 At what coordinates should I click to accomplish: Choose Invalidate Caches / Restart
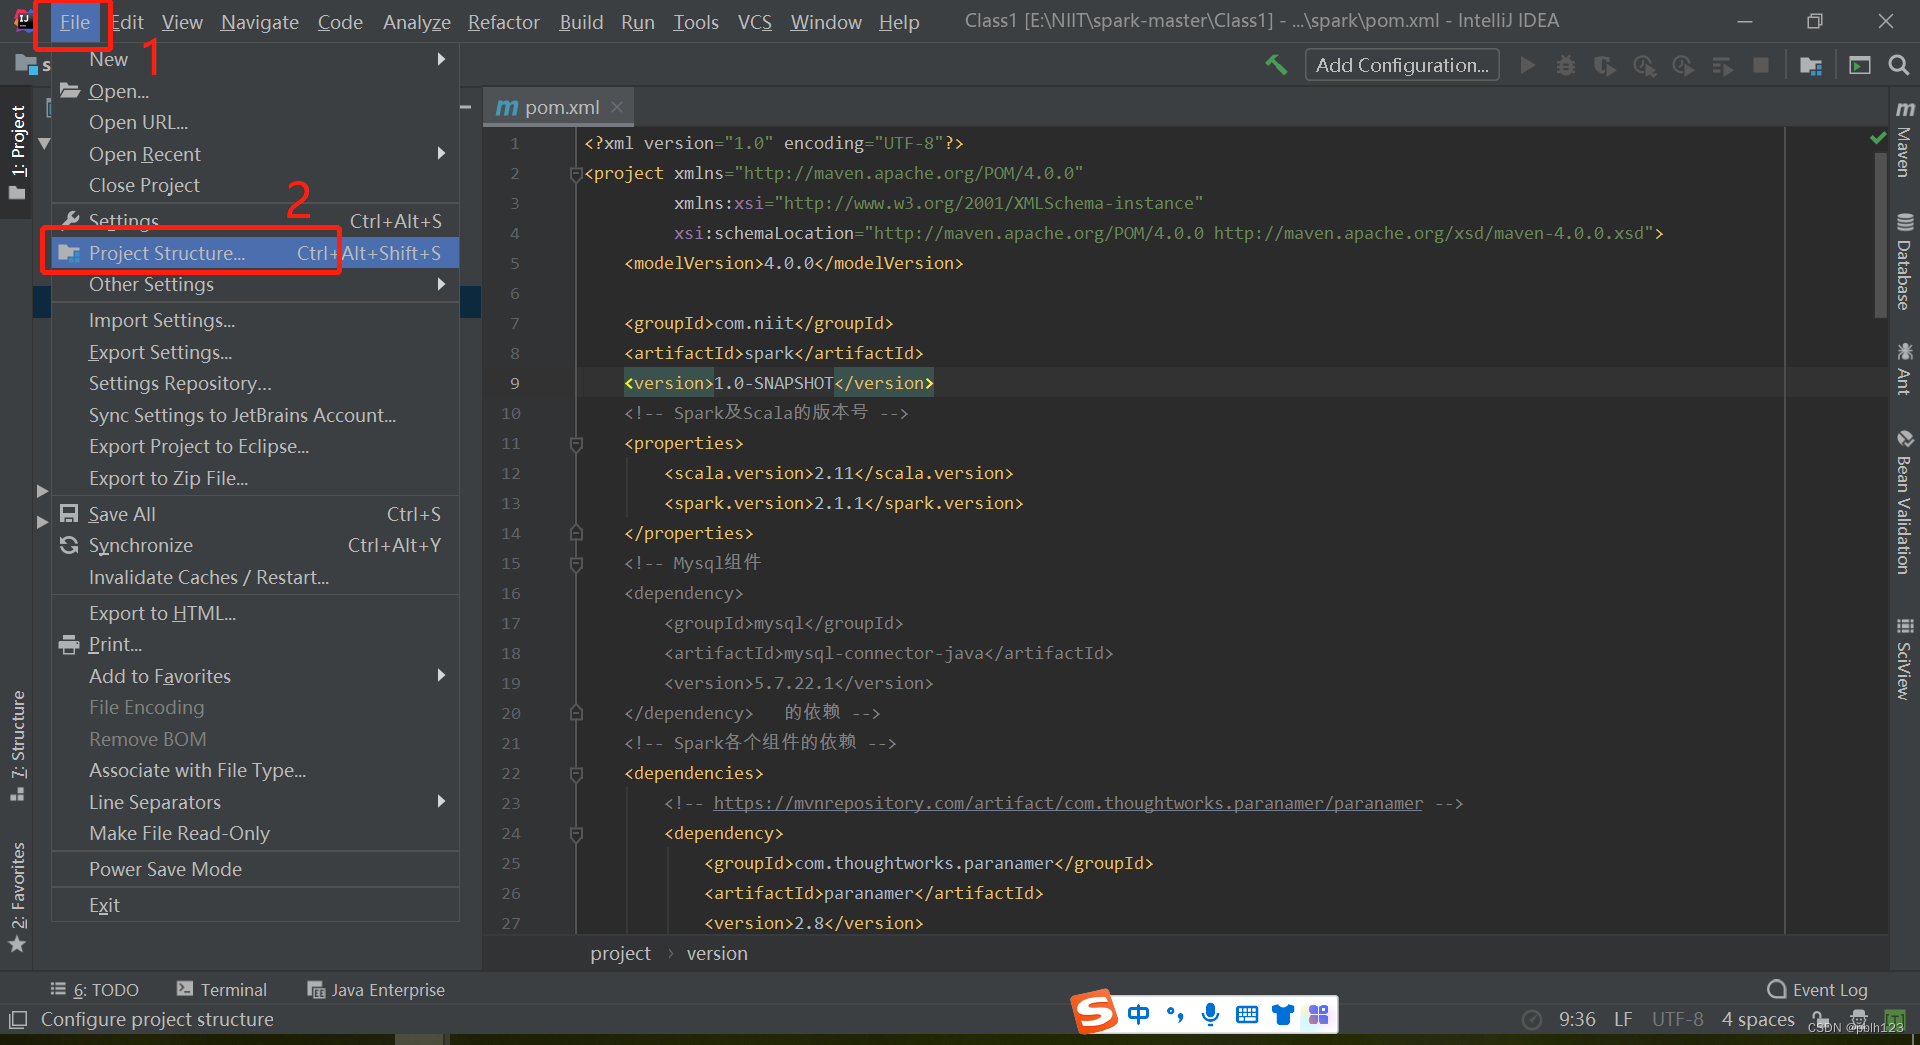point(255,577)
